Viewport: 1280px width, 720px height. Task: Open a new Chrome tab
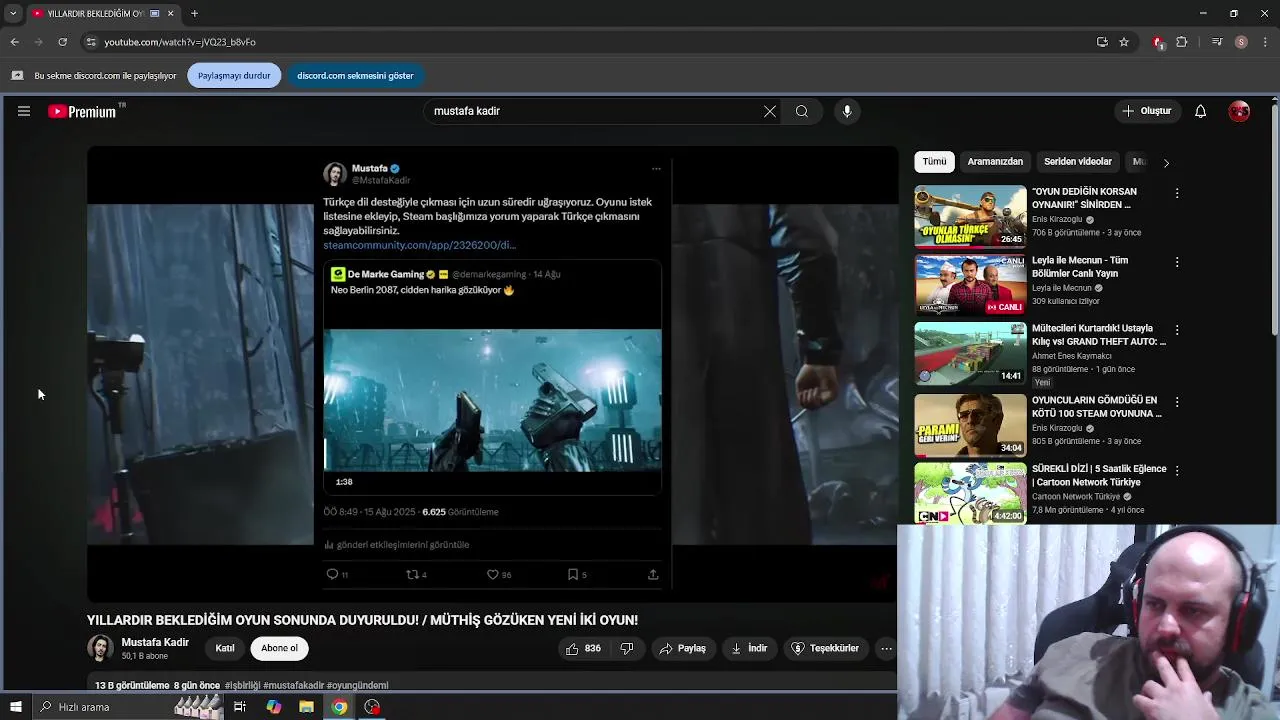pos(194,13)
